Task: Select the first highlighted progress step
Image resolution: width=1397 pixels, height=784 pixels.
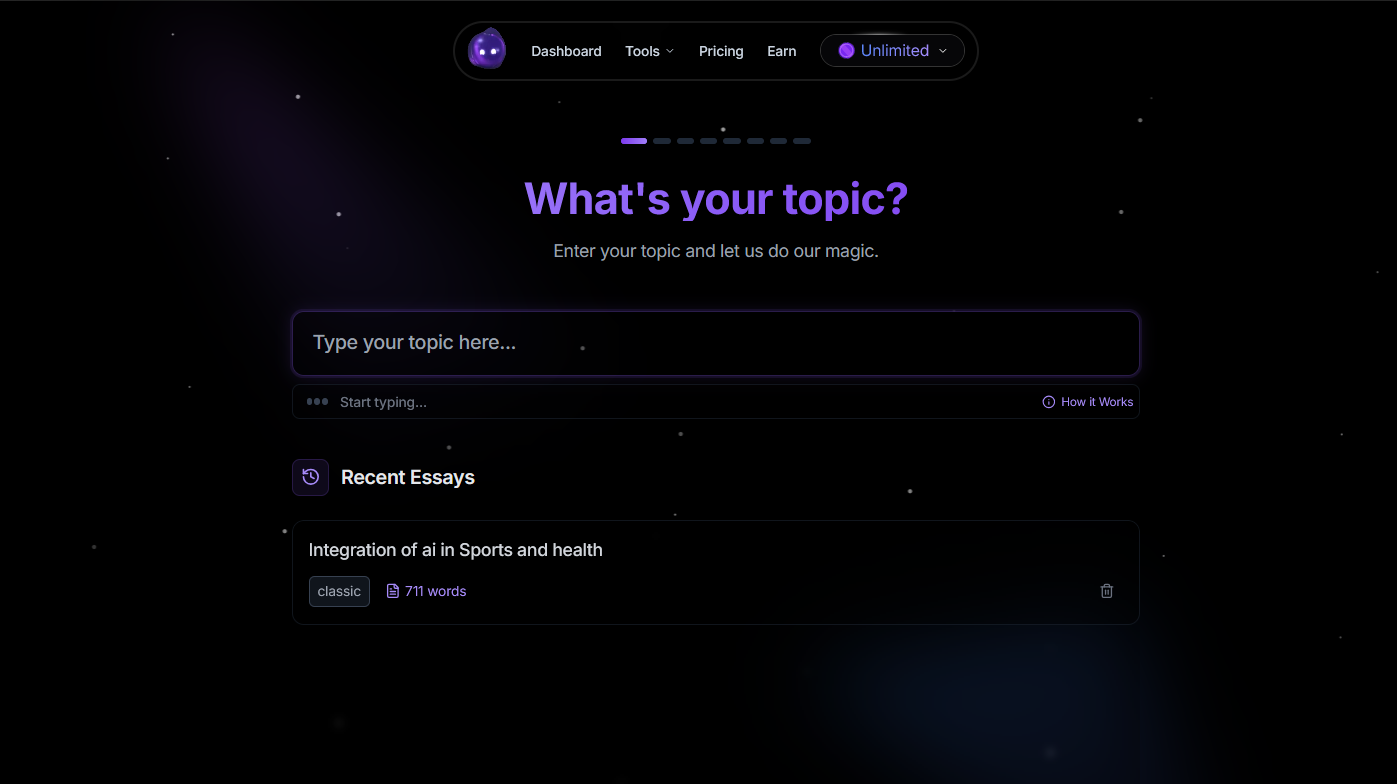Action: [x=633, y=141]
